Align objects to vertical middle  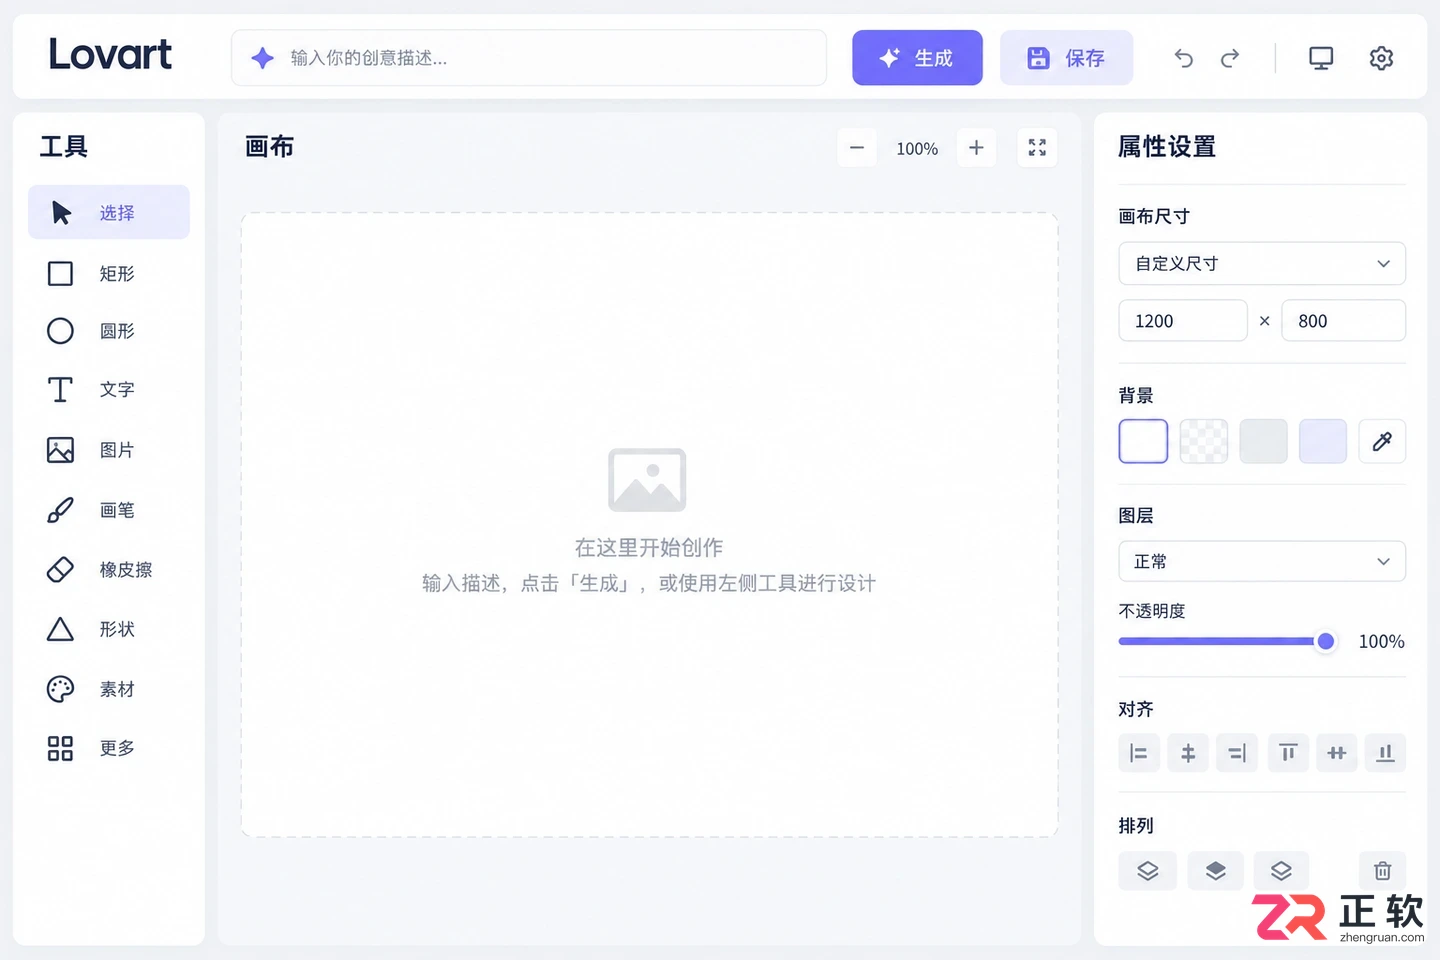tap(1337, 753)
